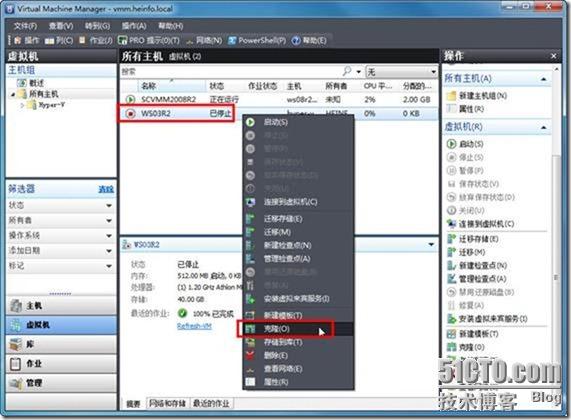This screenshot has width=571, height=420.
Task: Click the 管理 navigation icon
Action: [16, 383]
